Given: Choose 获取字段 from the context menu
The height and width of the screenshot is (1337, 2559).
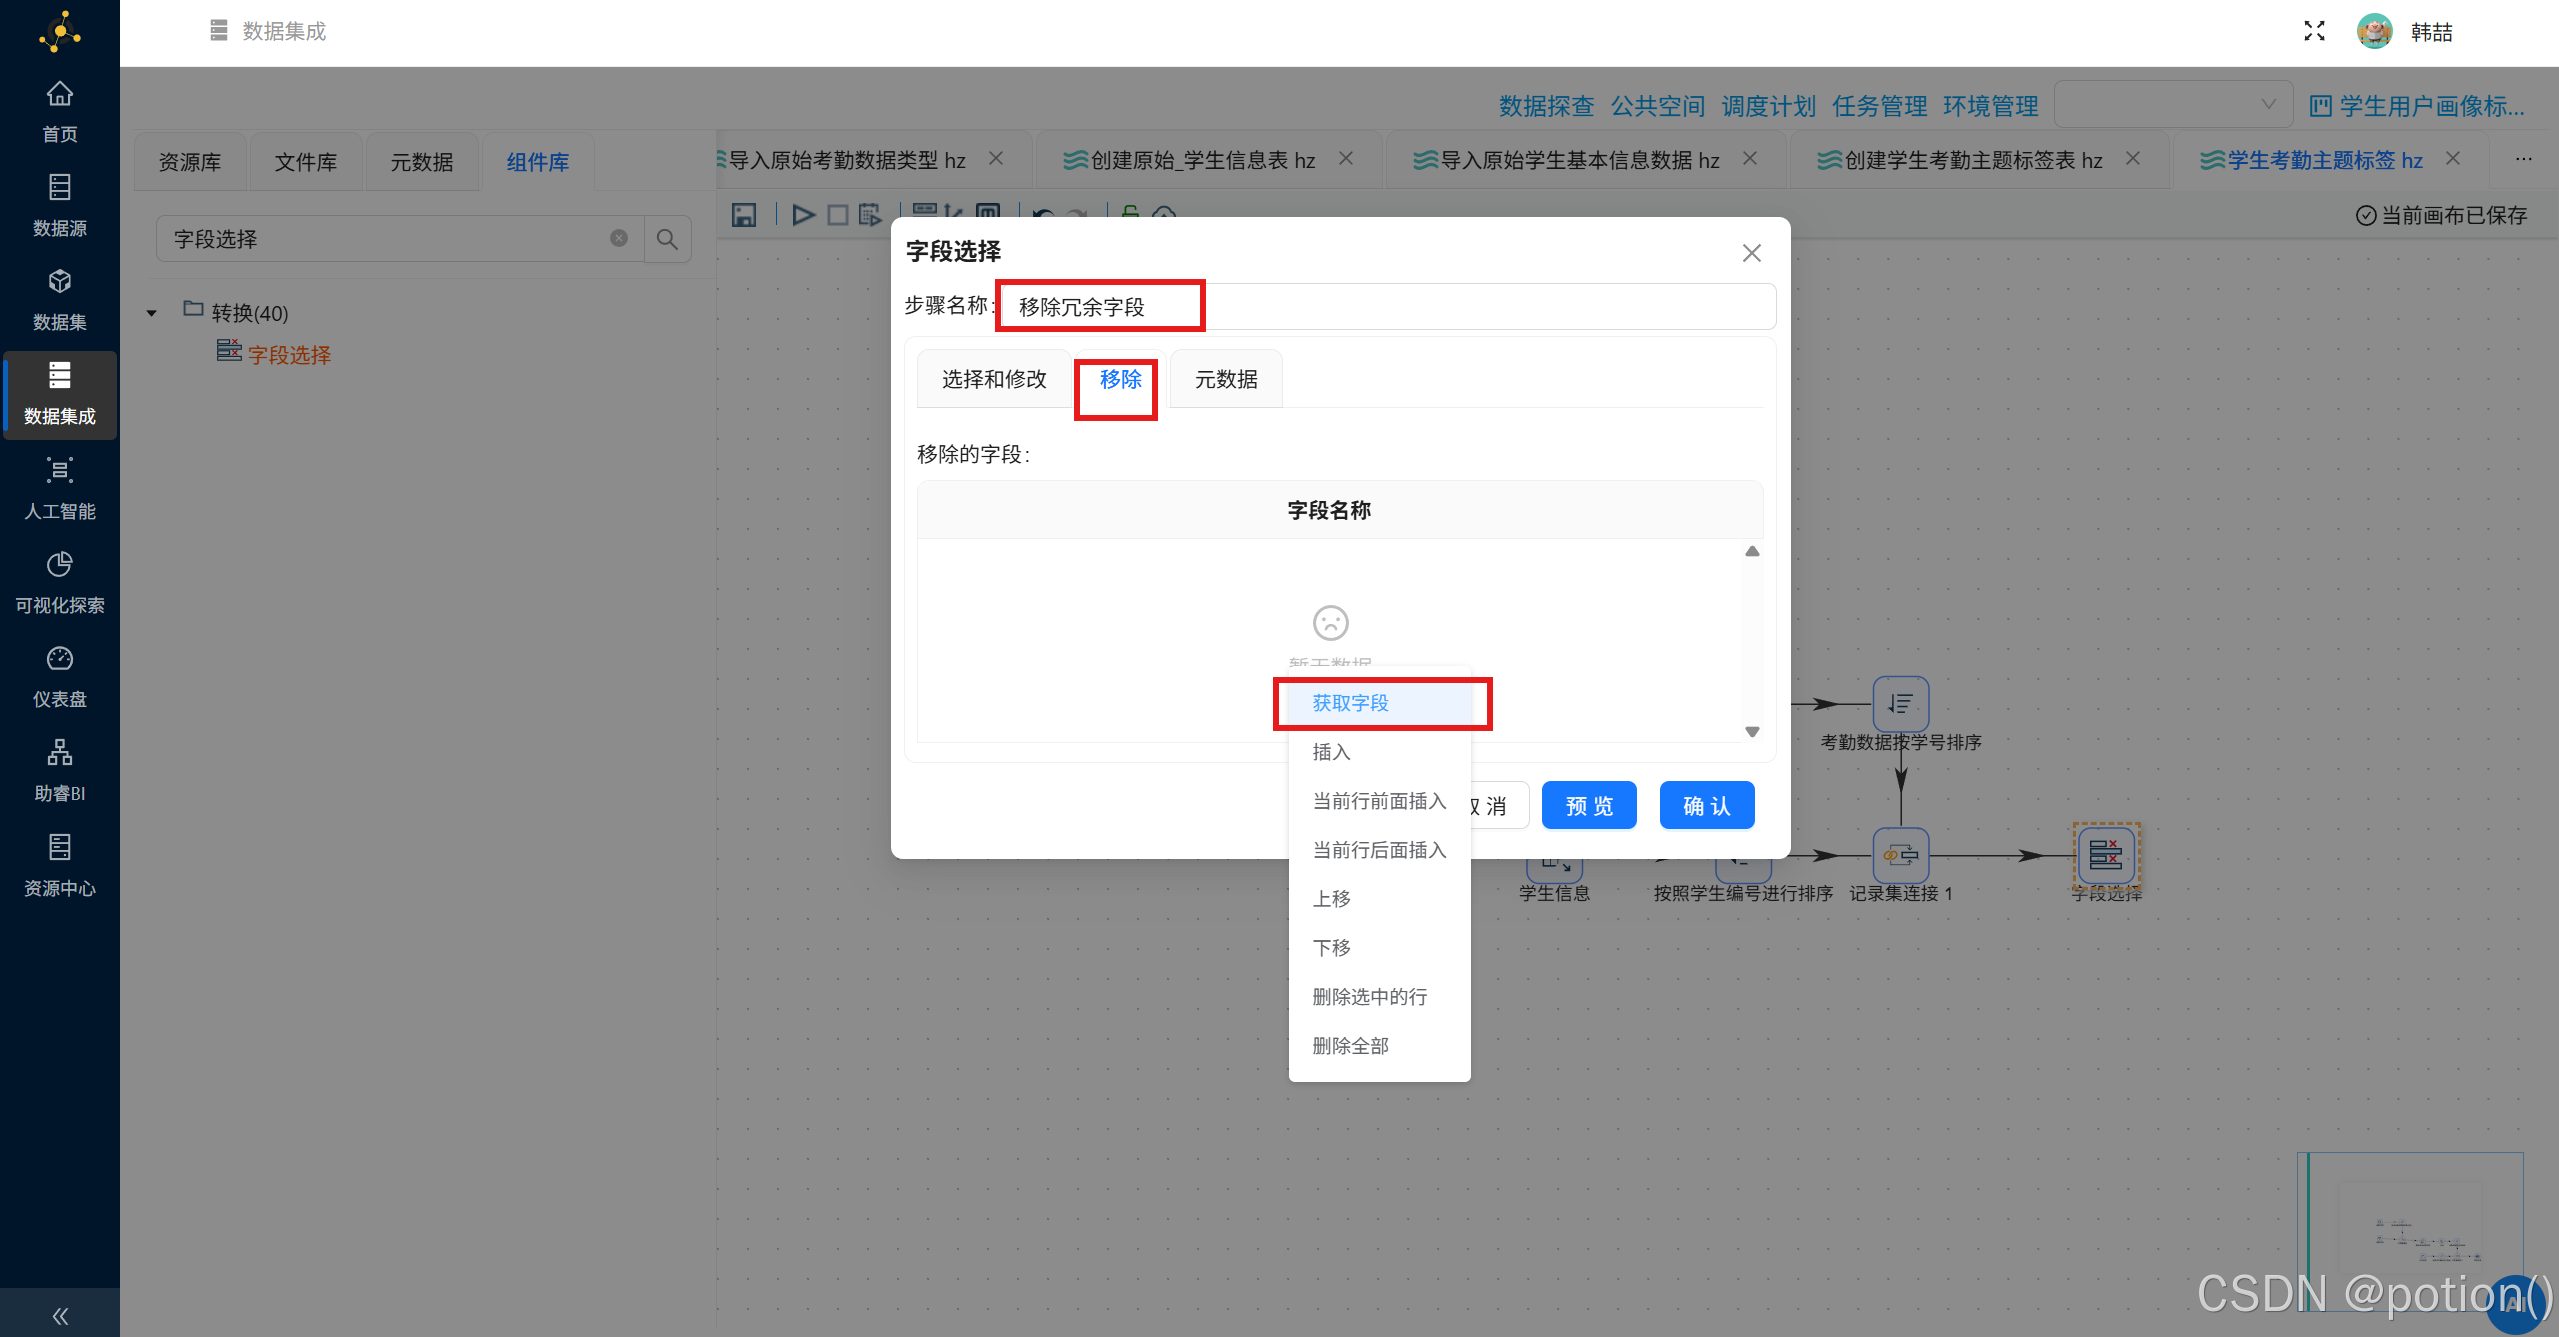Looking at the screenshot, I should click(x=1379, y=703).
